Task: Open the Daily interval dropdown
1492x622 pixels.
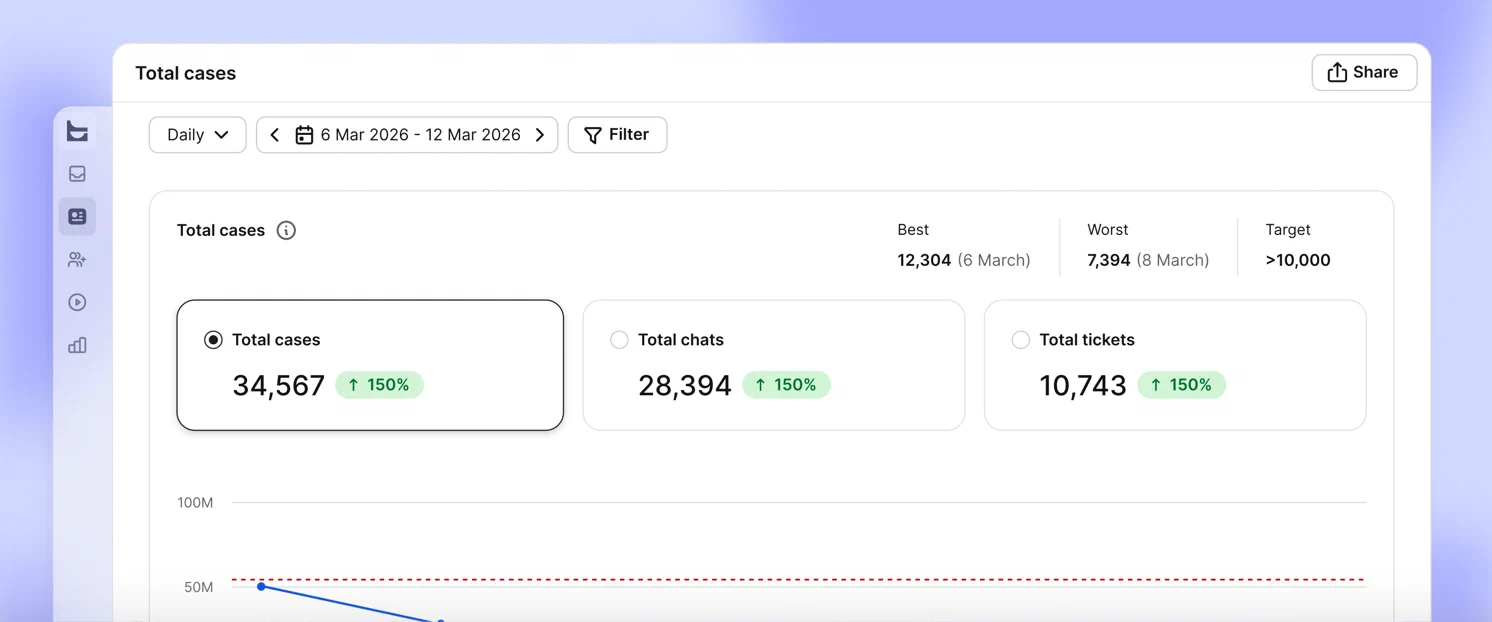Action: pyautogui.click(x=198, y=135)
